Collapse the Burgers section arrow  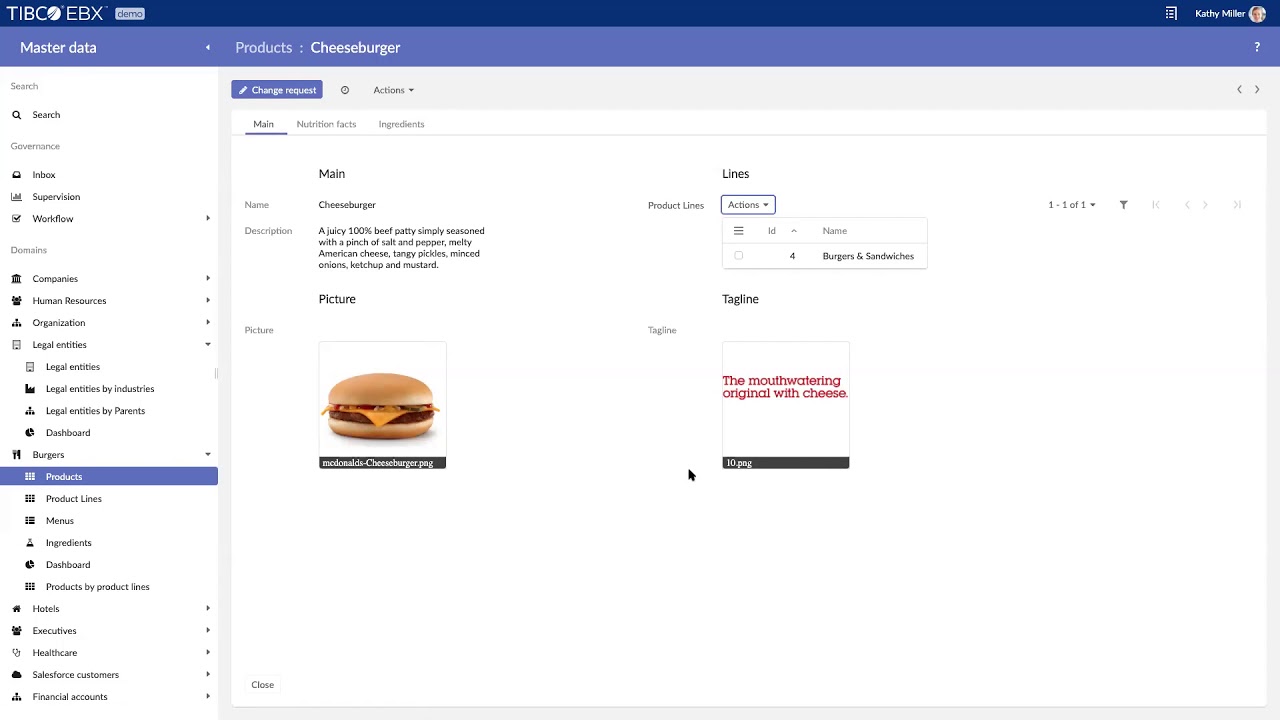[208, 455]
